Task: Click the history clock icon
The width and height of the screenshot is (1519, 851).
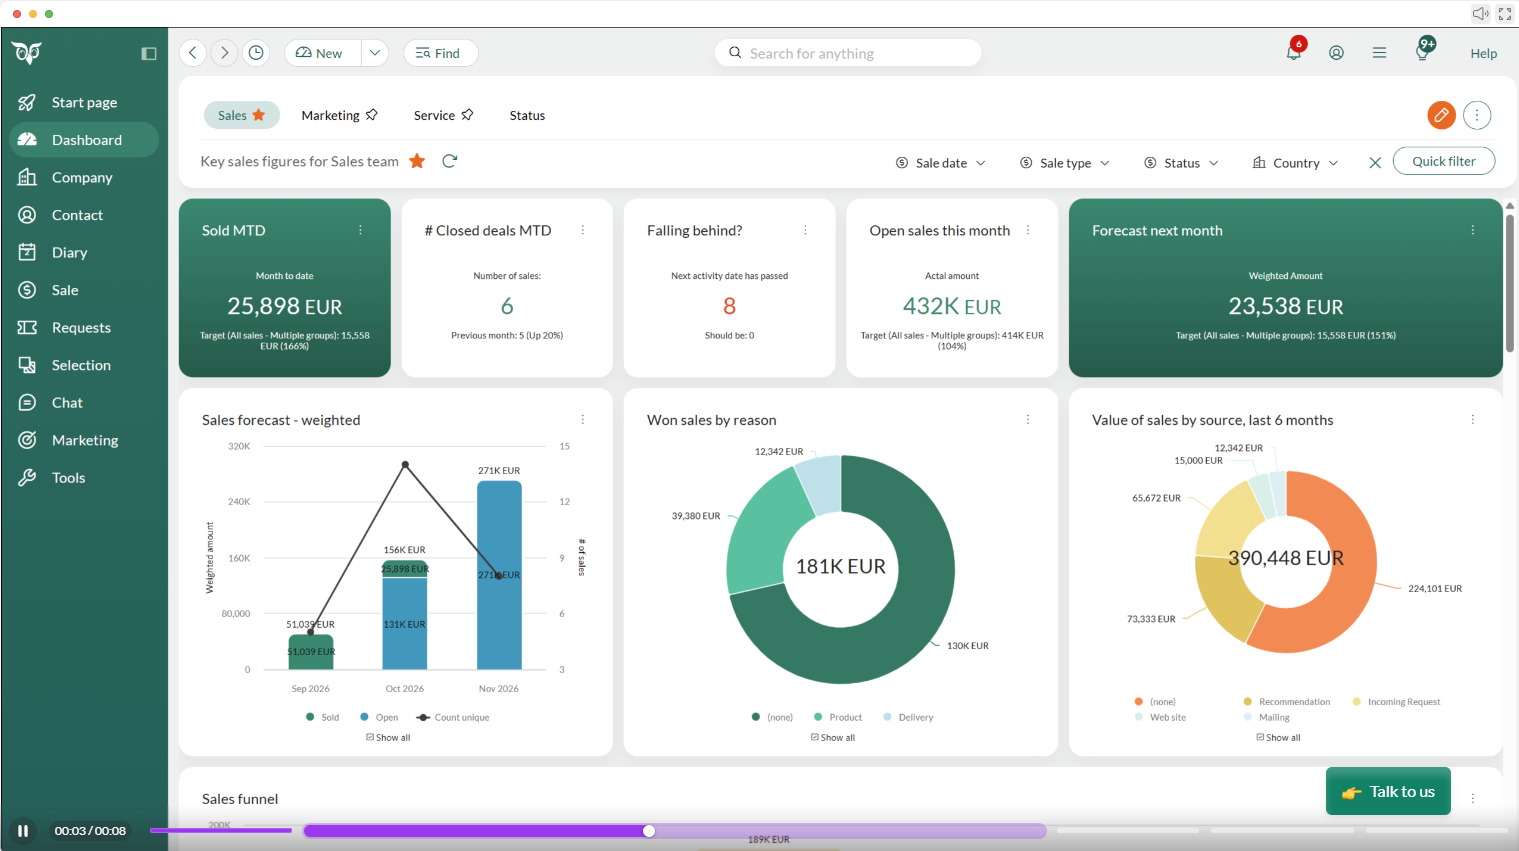Action: (x=256, y=53)
